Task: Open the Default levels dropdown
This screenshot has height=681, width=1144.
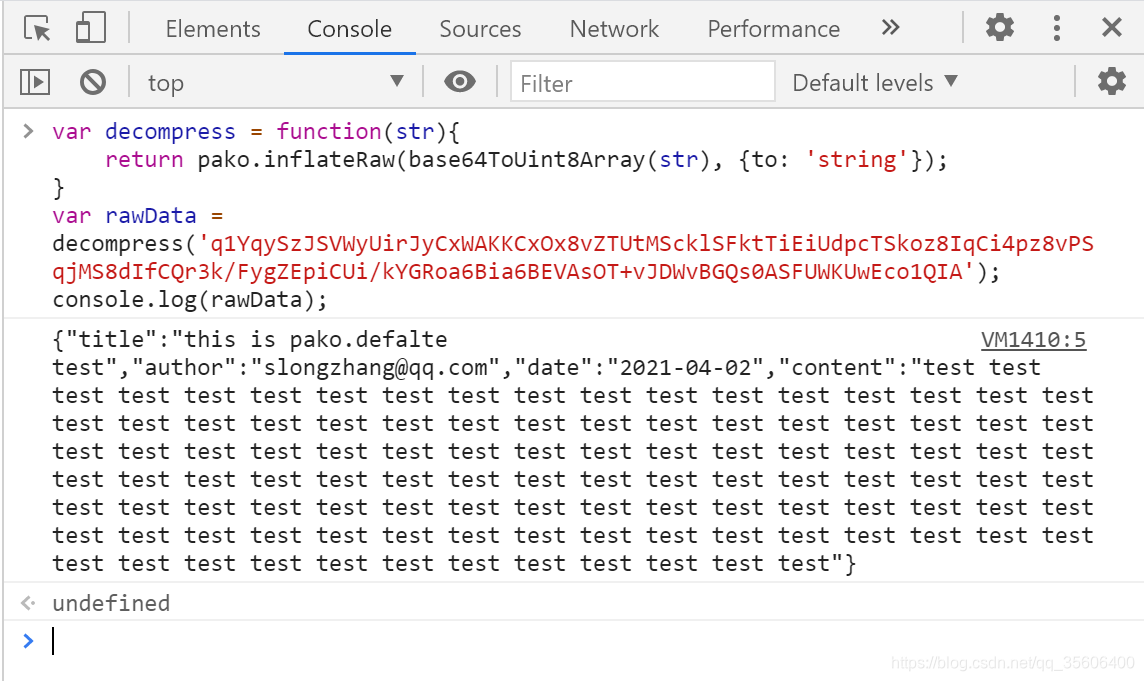Action: [875, 82]
